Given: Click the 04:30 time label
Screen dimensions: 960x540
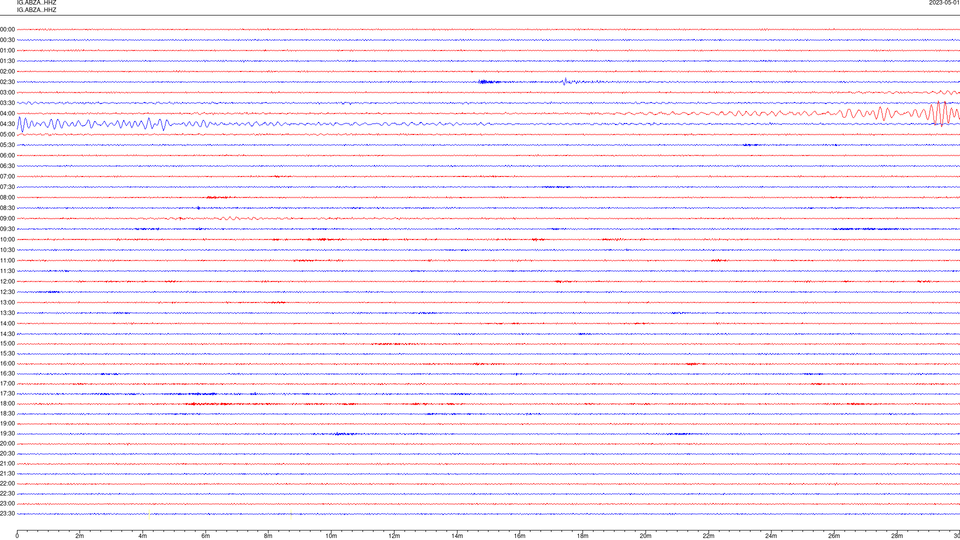Looking at the screenshot, I should click(7, 124).
